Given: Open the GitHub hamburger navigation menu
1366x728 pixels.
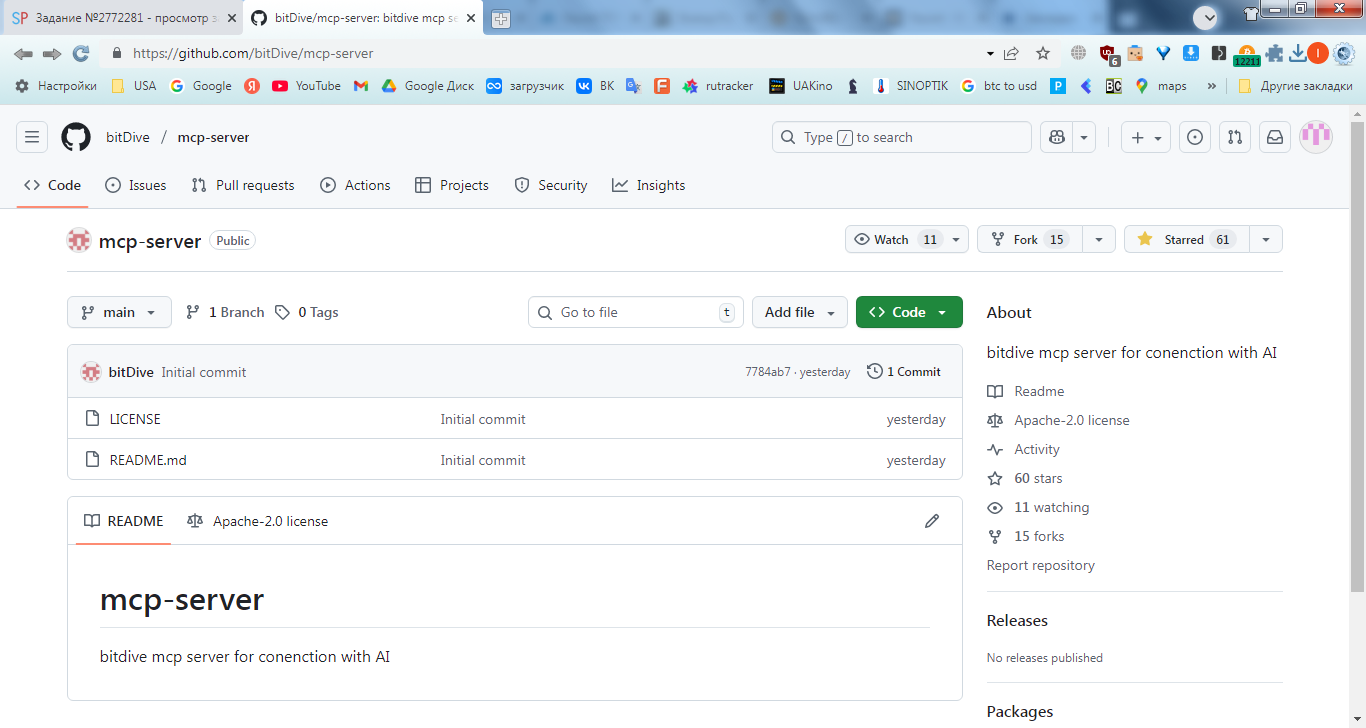Looking at the screenshot, I should click(x=32, y=137).
